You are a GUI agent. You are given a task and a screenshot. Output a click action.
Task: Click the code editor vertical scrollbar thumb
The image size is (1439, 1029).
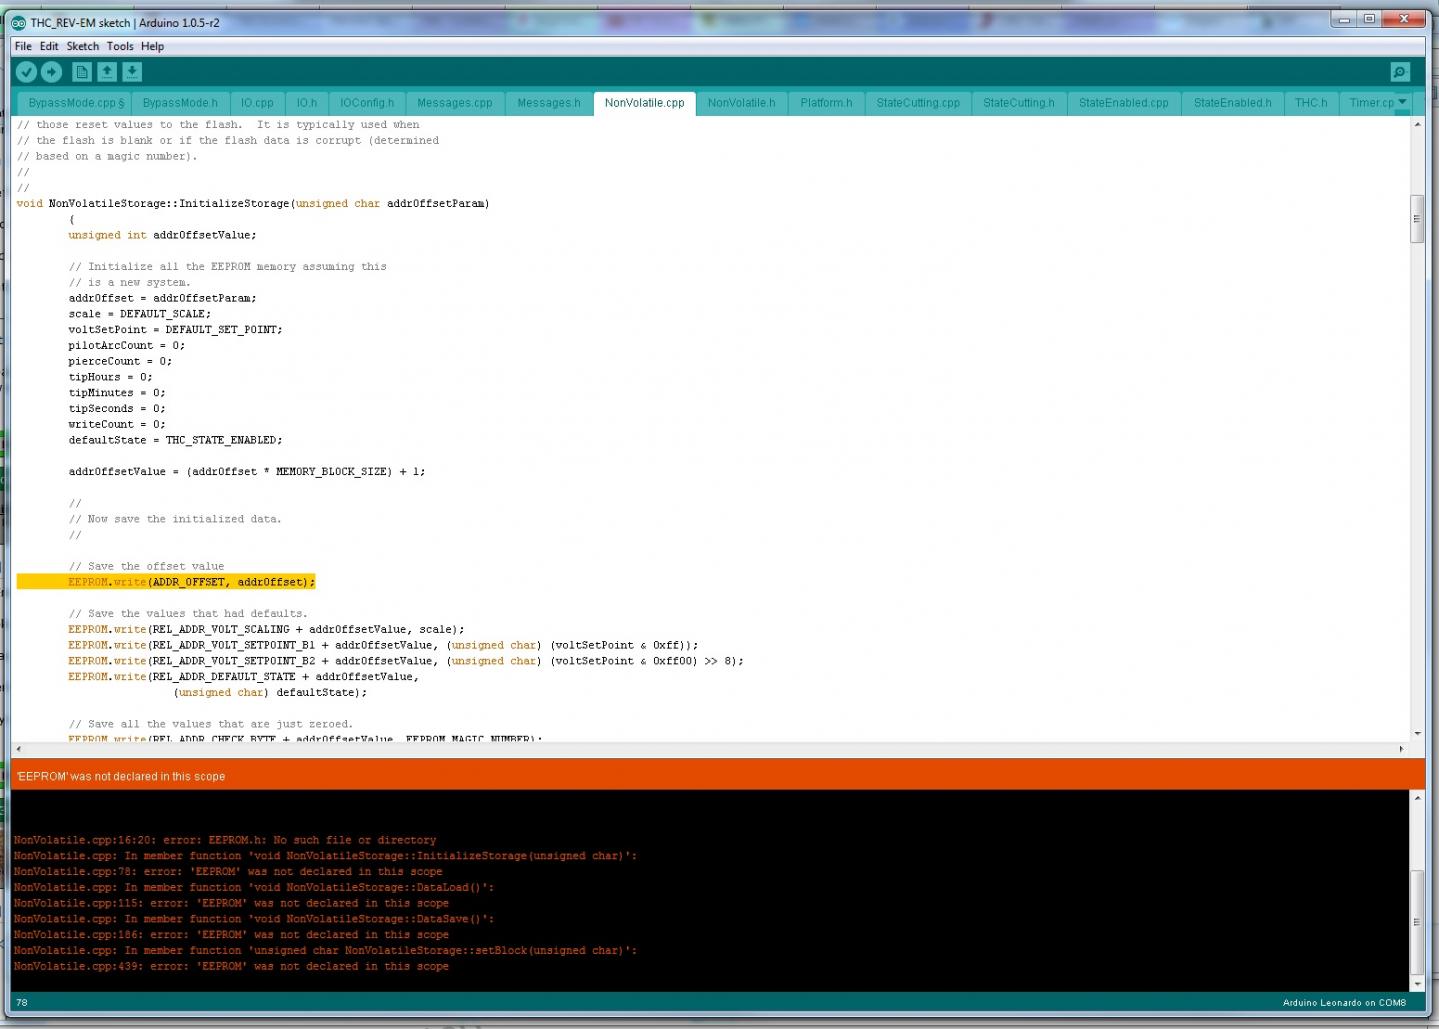click(1417, 220)
